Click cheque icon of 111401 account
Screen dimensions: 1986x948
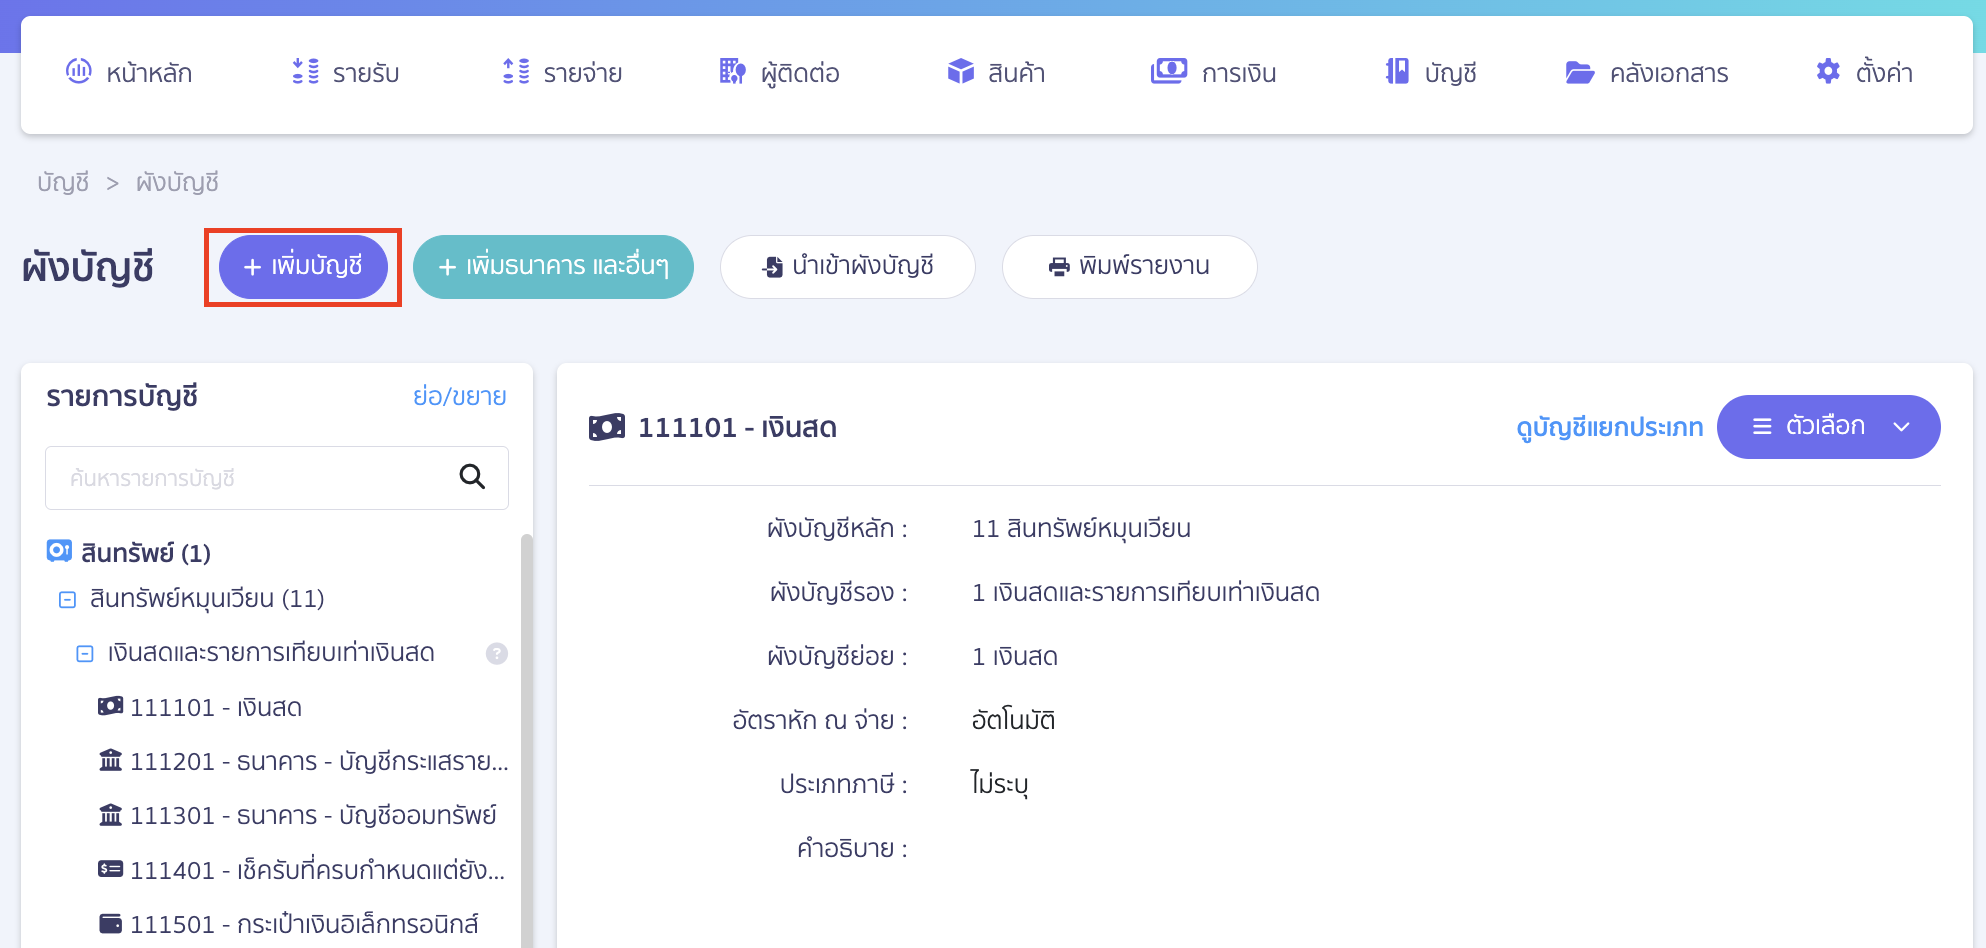click(x=110, y=868)
